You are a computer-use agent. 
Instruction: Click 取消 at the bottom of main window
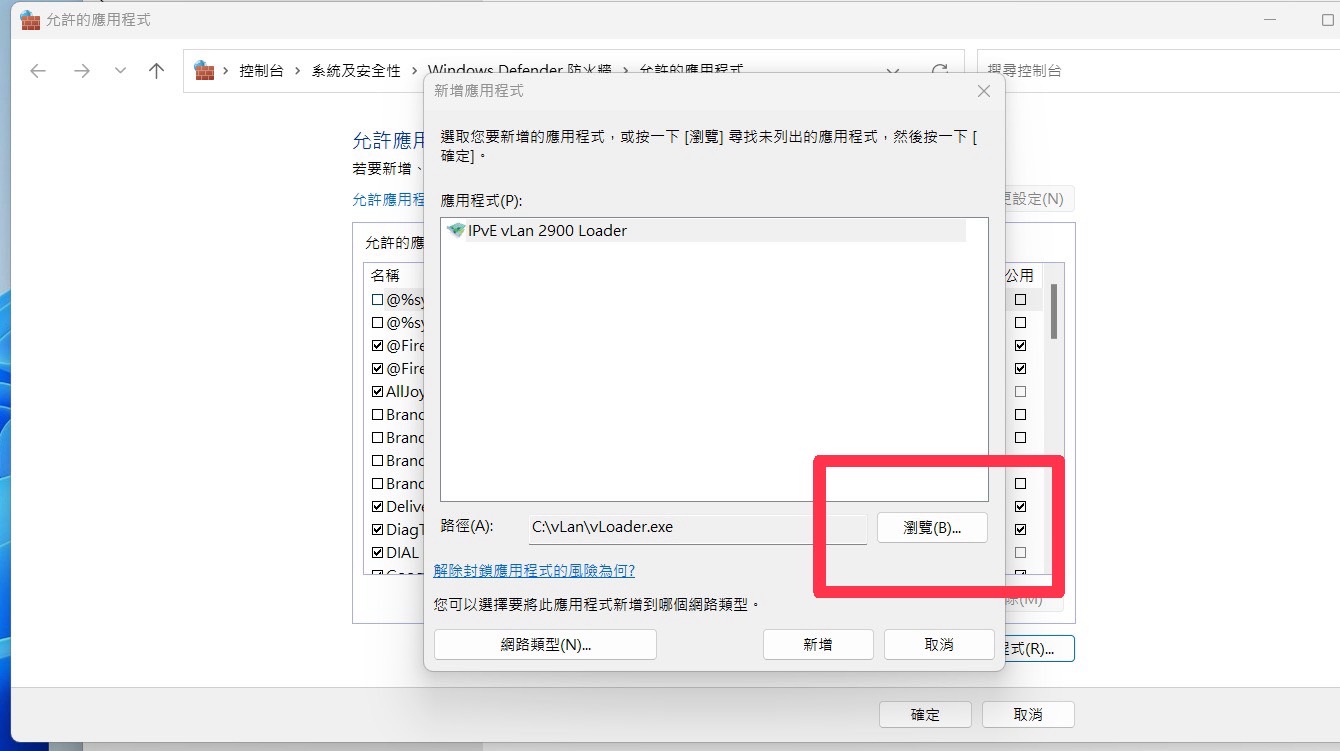(1028, 715)
